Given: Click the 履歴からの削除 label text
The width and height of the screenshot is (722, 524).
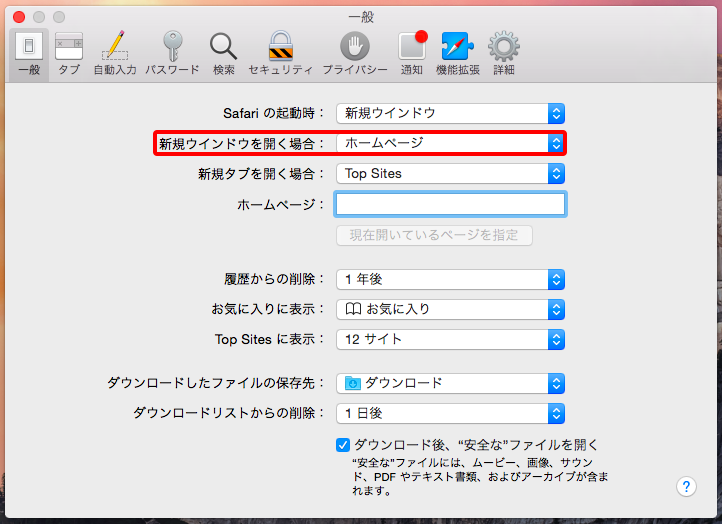Looking at the screenshot, I should [x=274, y=279].
